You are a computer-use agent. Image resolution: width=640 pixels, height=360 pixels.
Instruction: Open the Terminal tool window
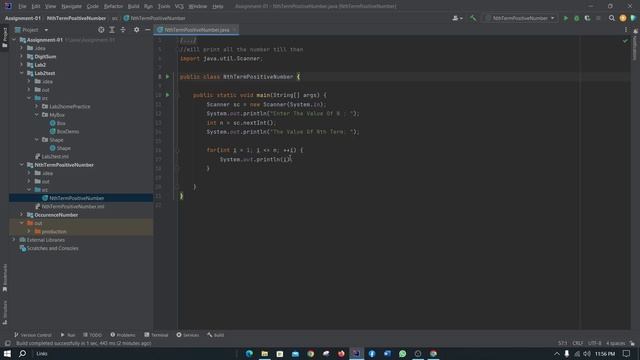point(156,335)
